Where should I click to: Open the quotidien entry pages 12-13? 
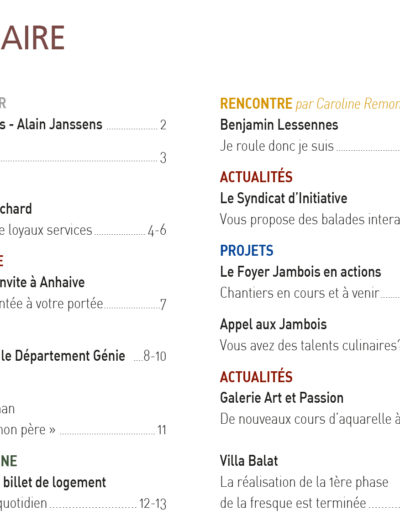(x=83, y=503)
